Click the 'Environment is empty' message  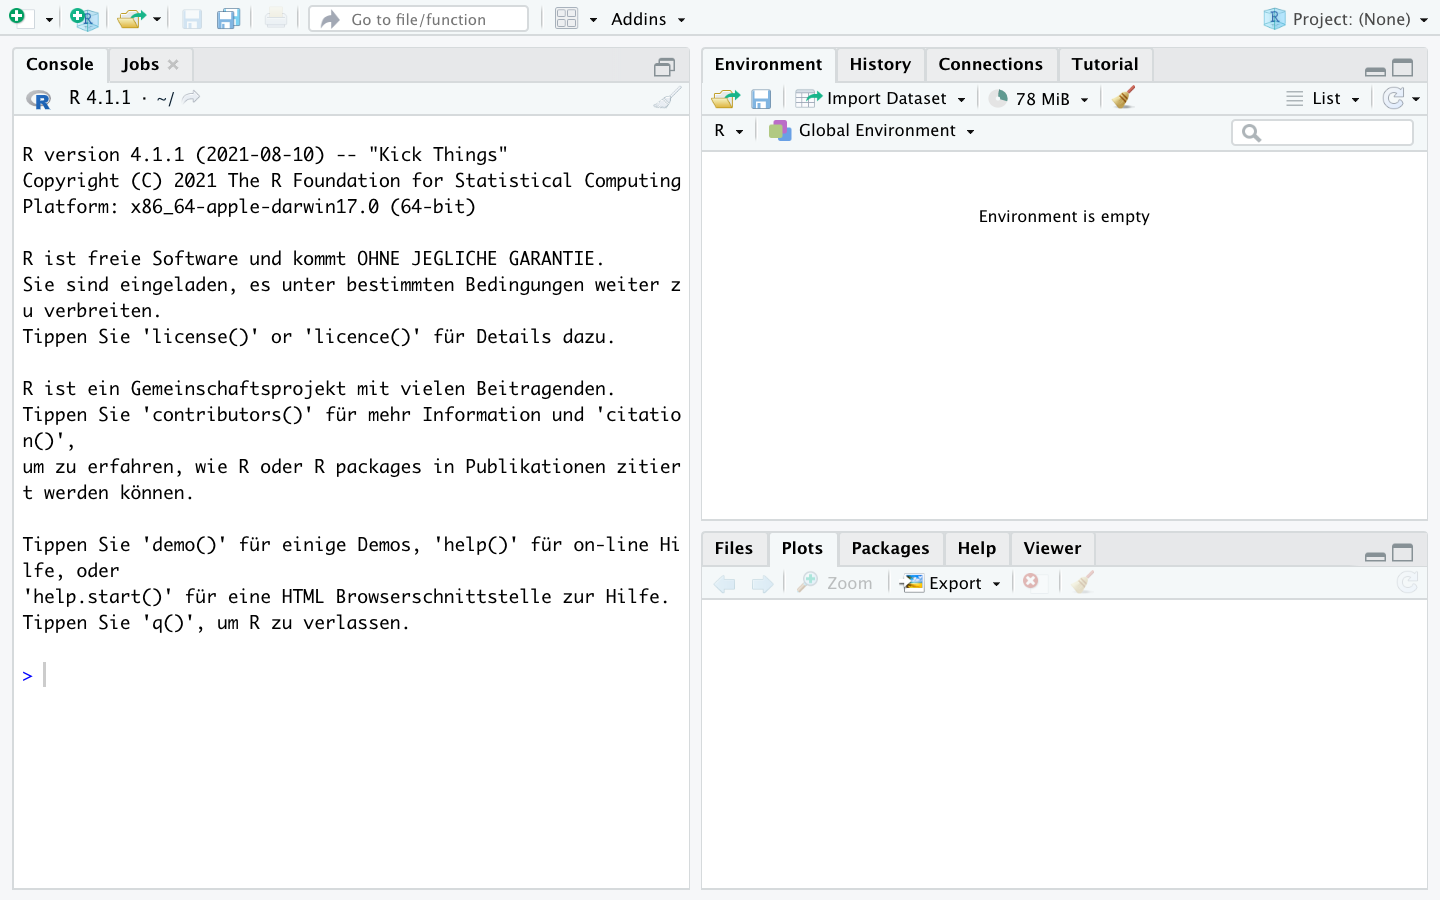point(1064,216)
